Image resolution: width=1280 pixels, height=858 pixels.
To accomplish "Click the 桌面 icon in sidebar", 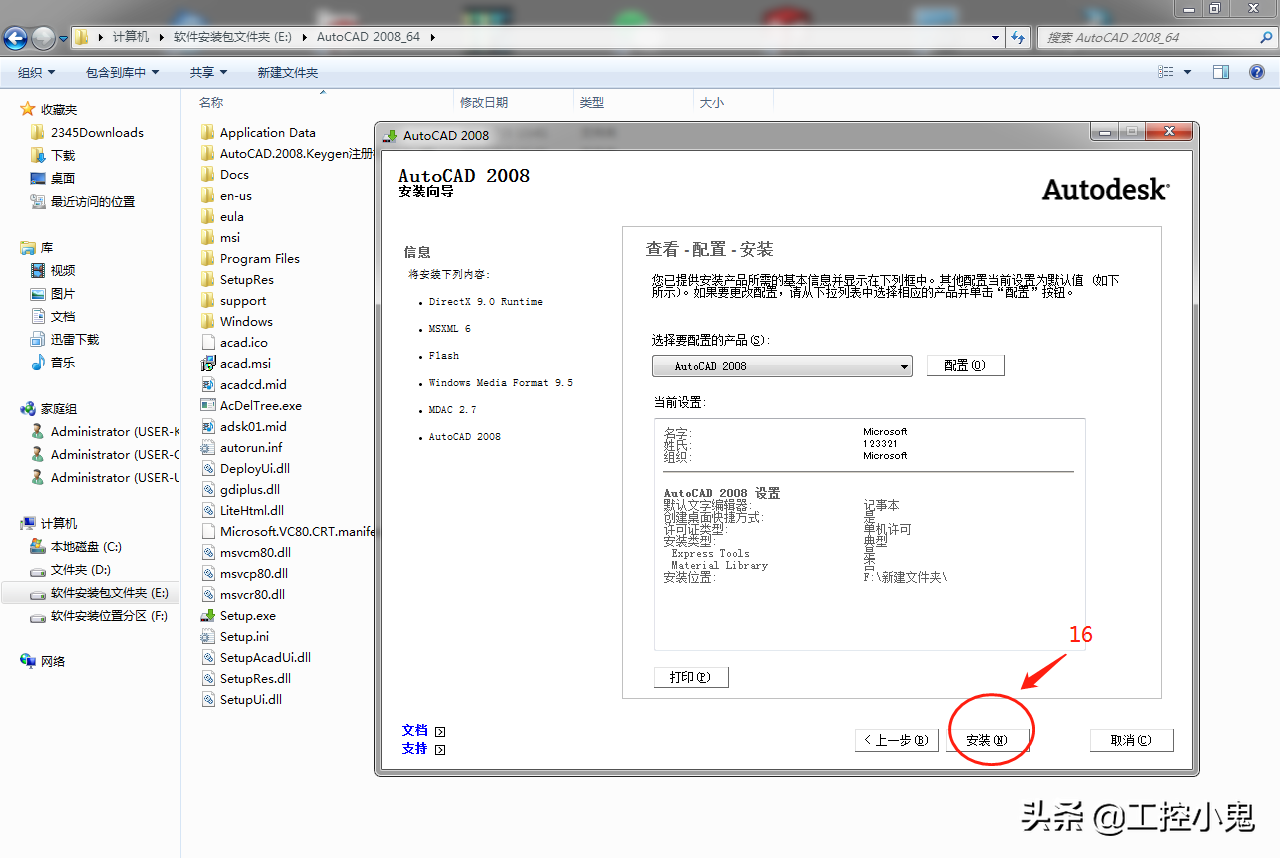I will [x=38, y=178].
